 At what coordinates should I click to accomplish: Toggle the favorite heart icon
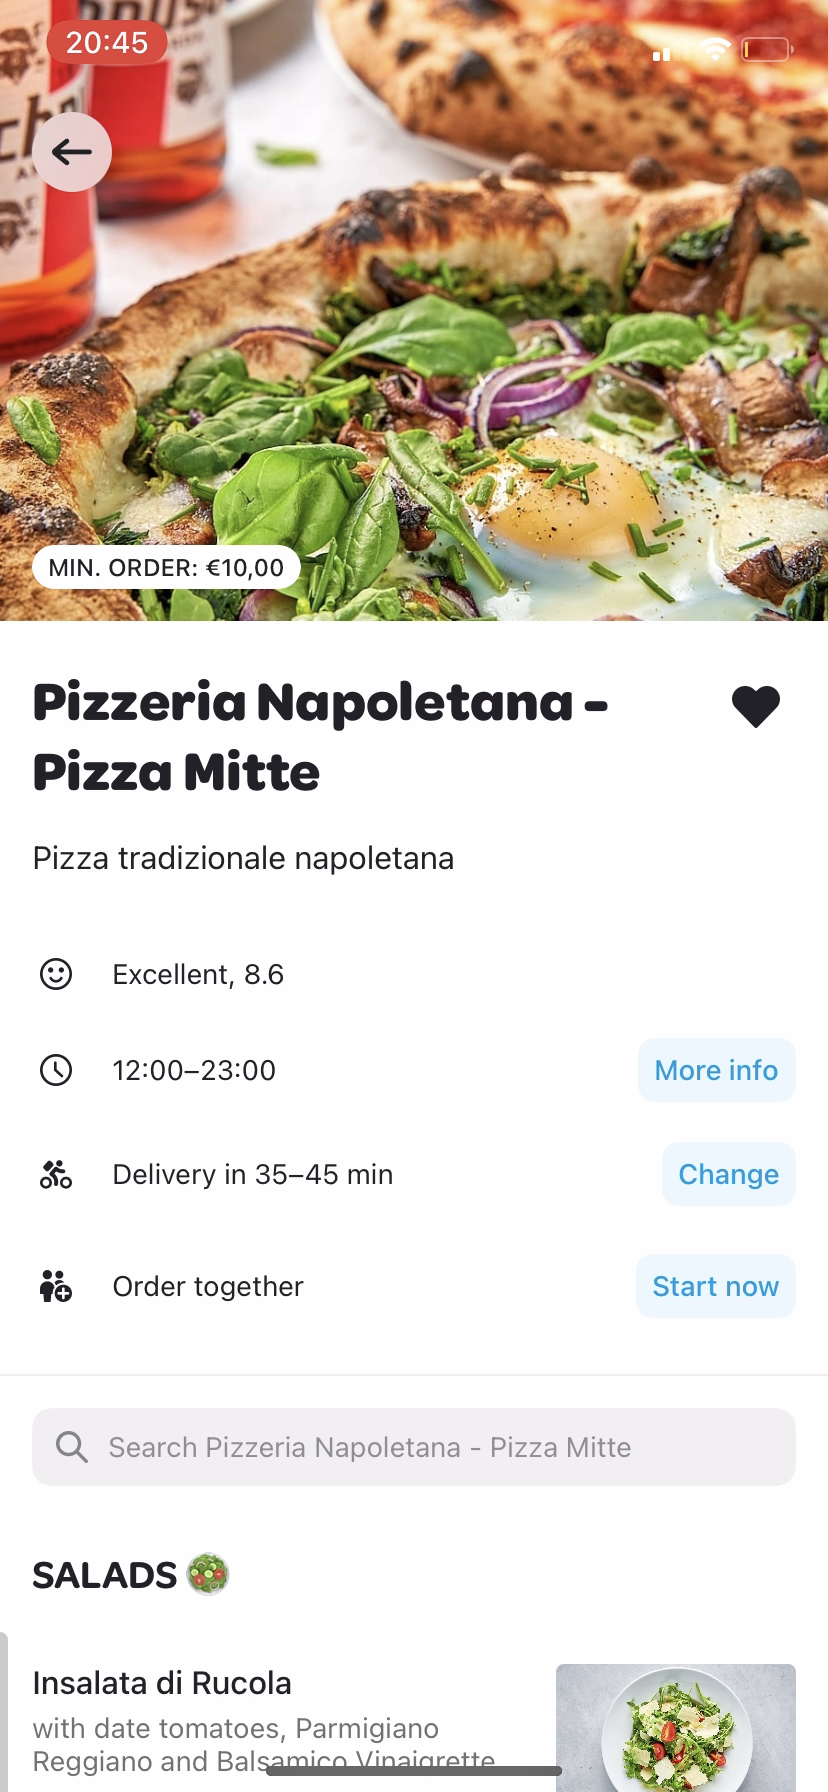(x=756, y=707)
